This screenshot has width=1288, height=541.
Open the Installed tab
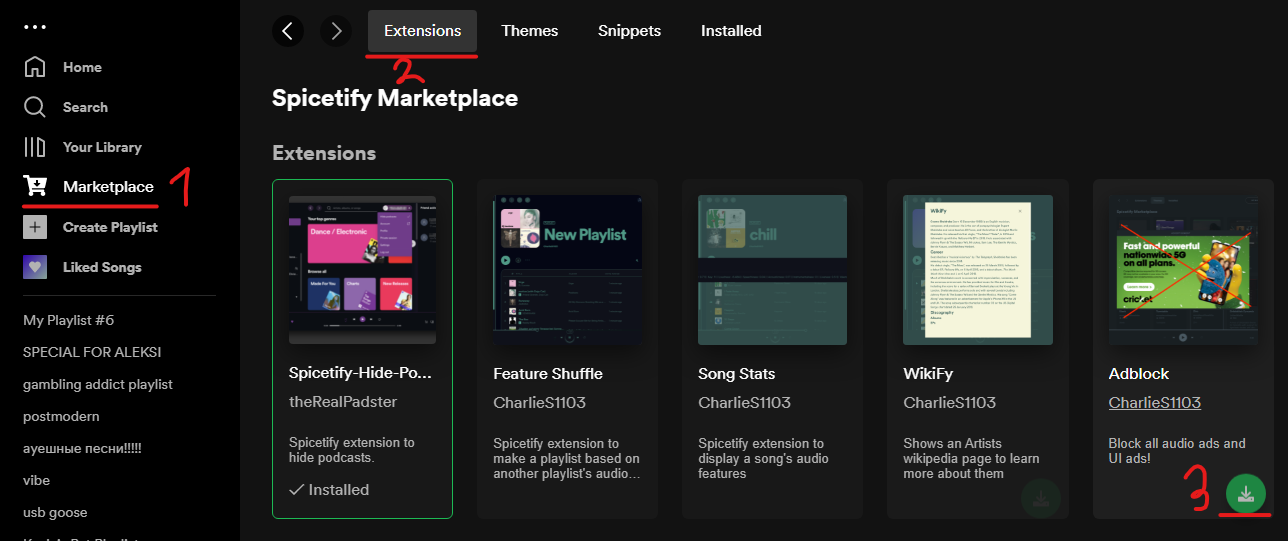click(x=731, y=31)
